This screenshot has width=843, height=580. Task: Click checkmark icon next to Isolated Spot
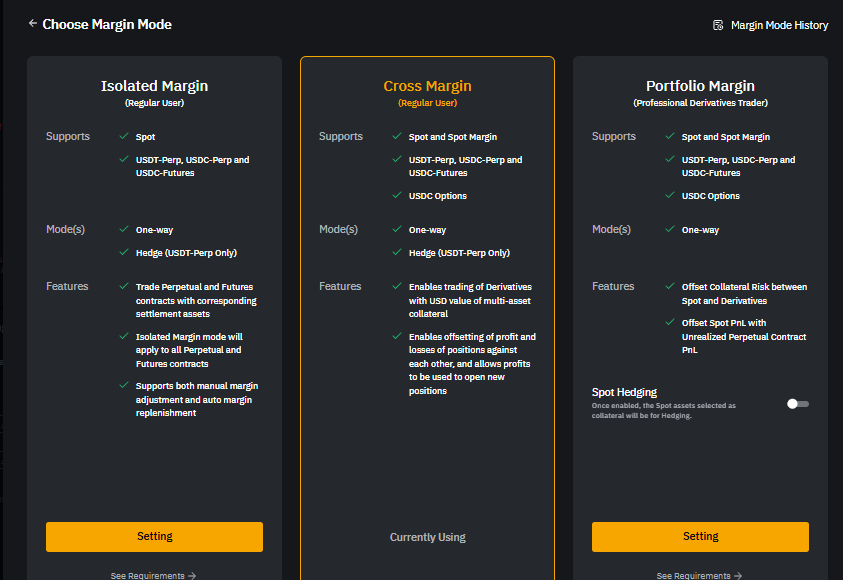click(123, 136)
